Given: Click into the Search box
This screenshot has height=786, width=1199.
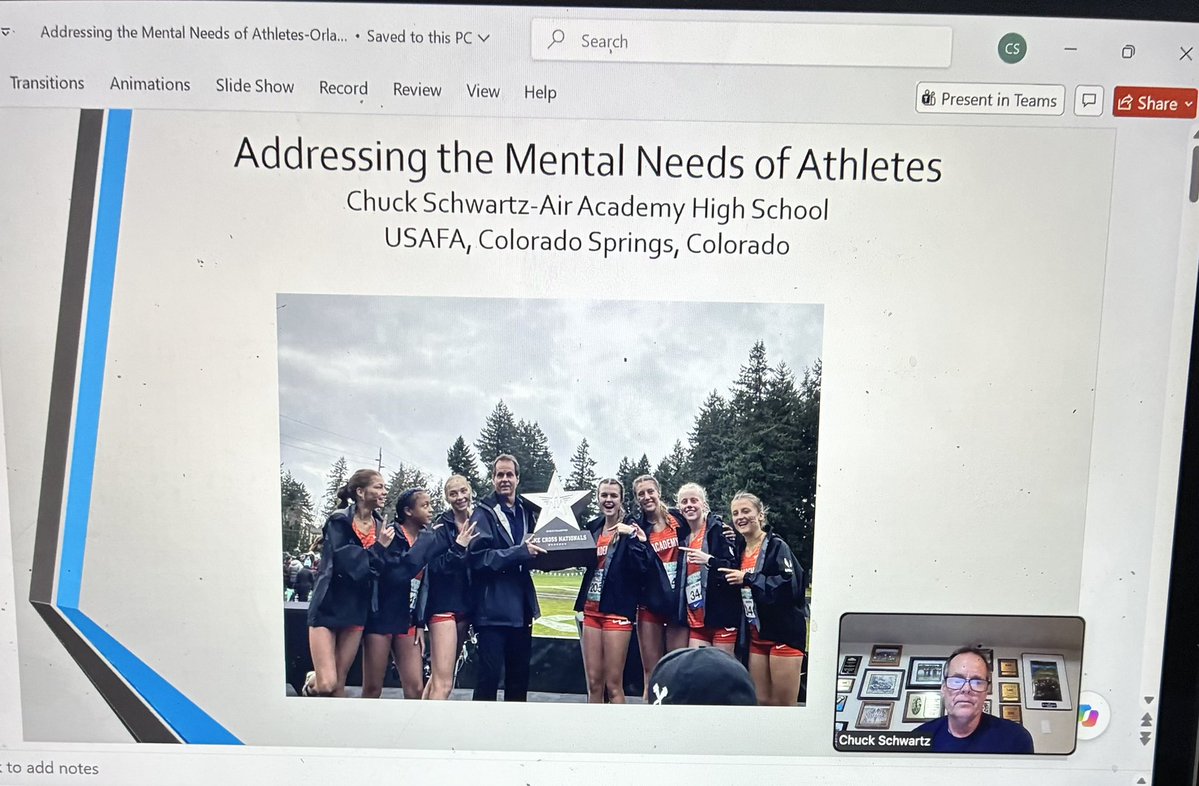Looking at the screenshot, I should click(741, 44).
